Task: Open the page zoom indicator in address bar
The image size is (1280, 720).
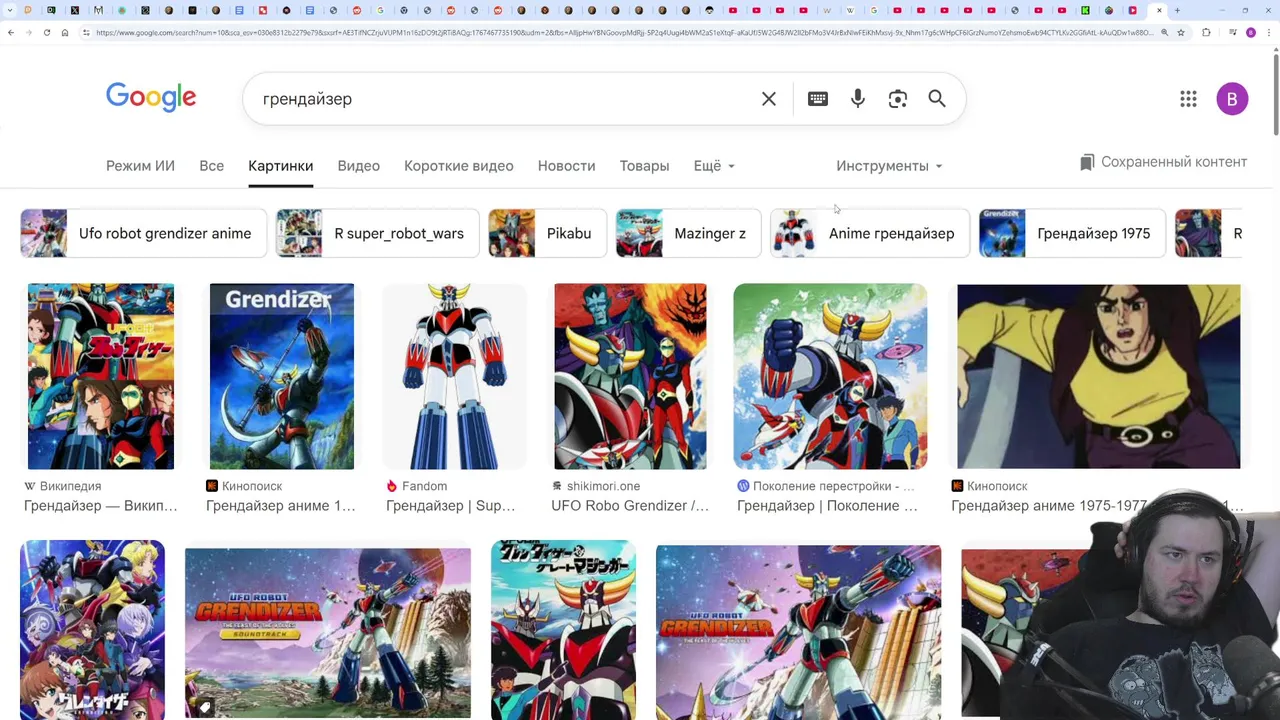Action: [1164, 33]
